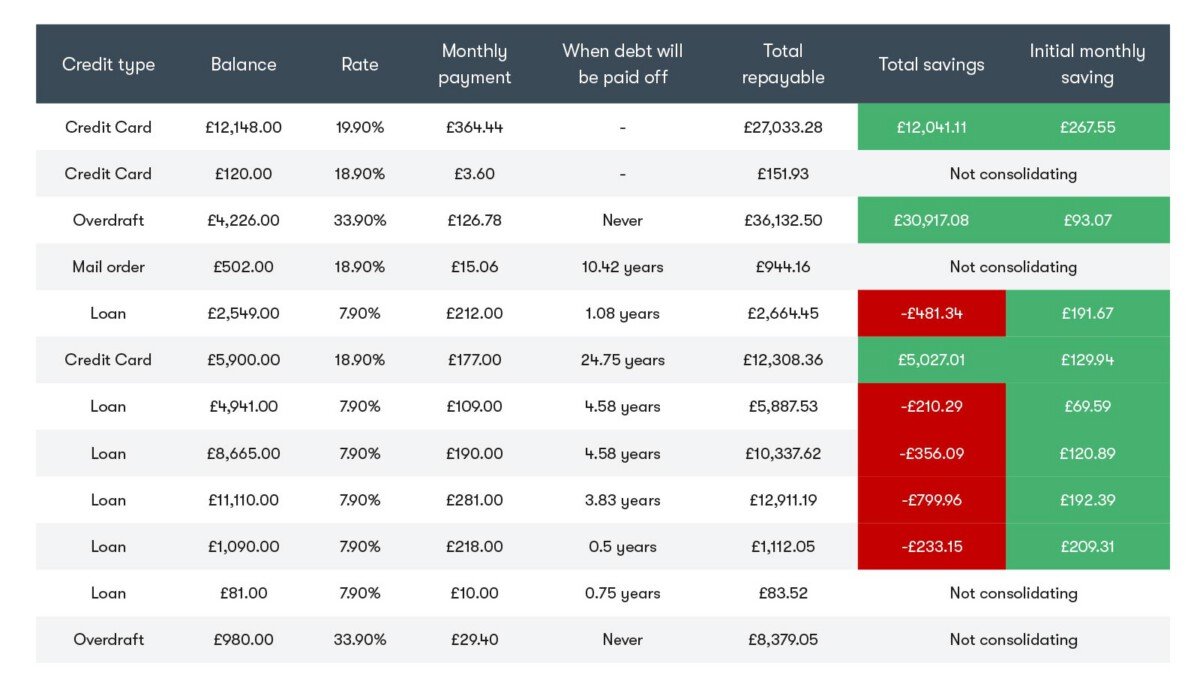
Task: Click the "Mail order" credit type cell
Action: coord(108,267)
